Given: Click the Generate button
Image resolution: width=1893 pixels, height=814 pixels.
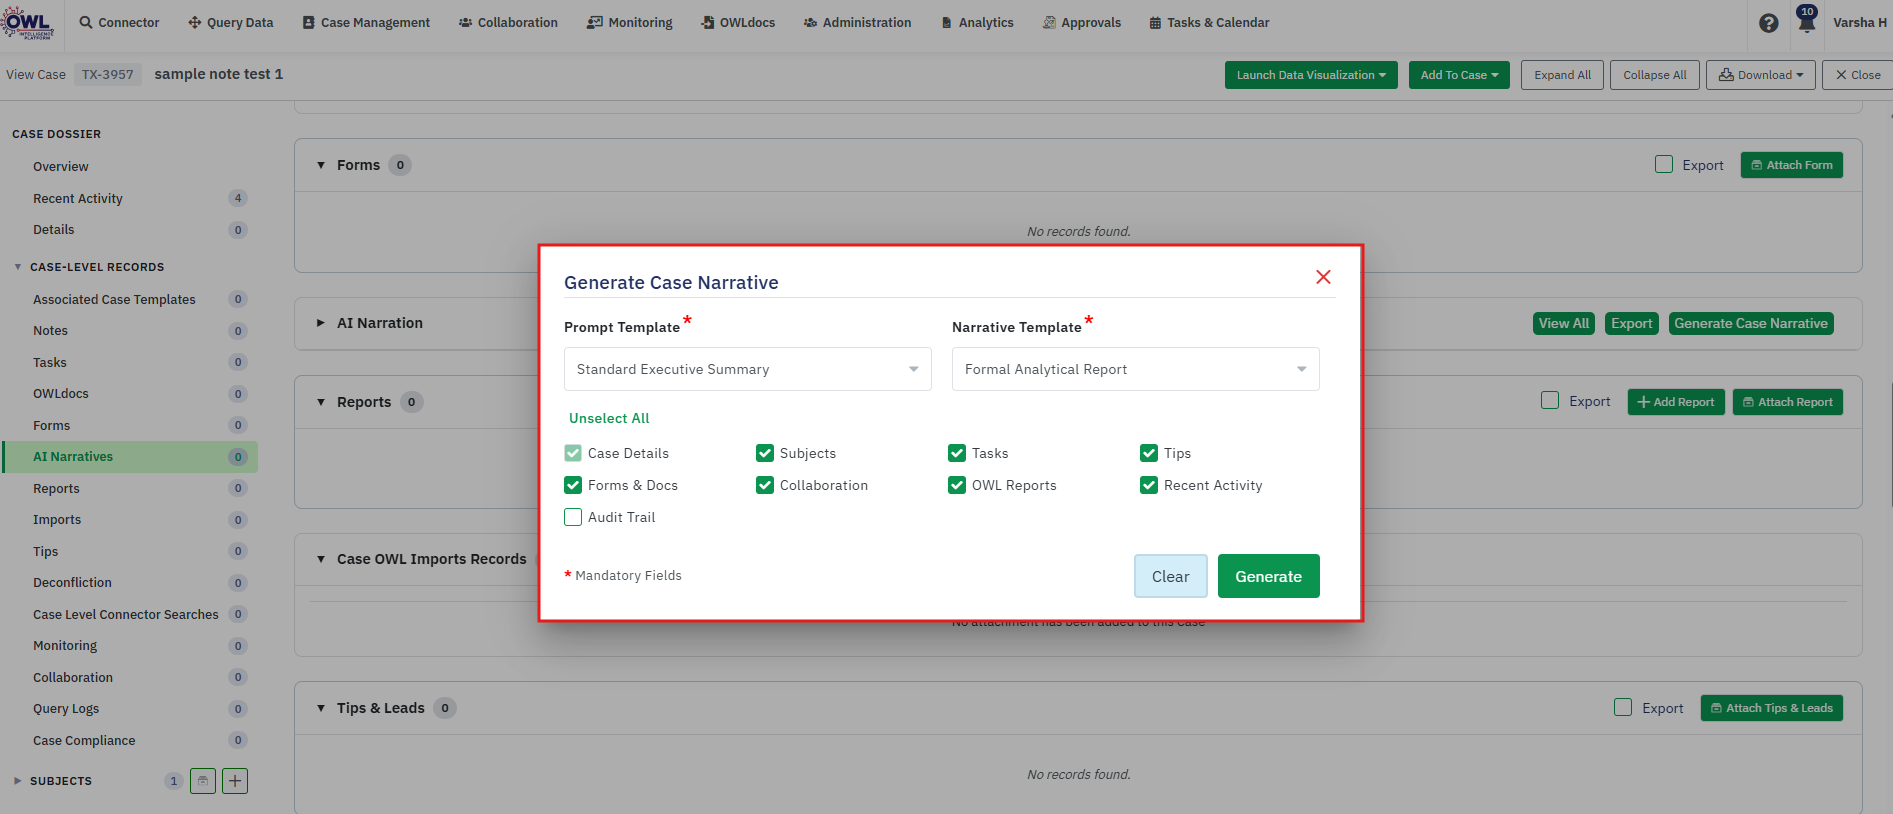Looking at the screenshot, I should [1269, 576].
